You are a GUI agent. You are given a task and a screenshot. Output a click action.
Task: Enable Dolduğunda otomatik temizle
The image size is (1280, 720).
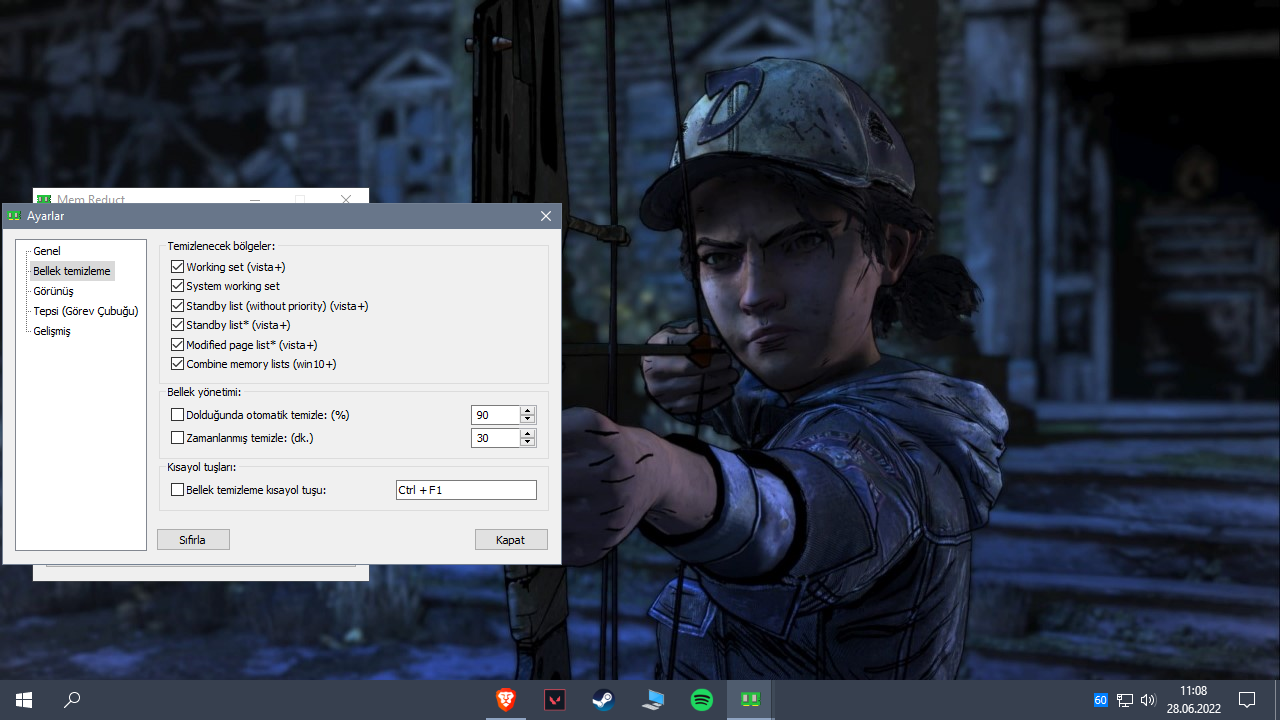[178, 415]
